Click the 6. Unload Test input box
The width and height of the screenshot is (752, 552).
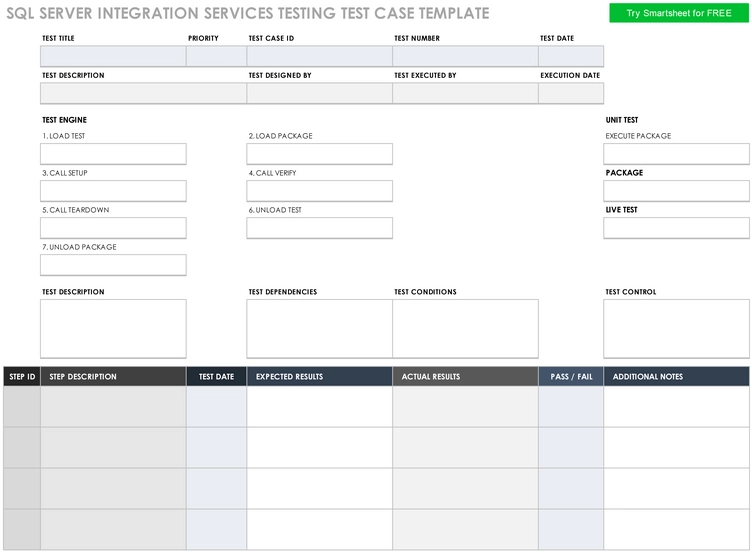point(319,228)
